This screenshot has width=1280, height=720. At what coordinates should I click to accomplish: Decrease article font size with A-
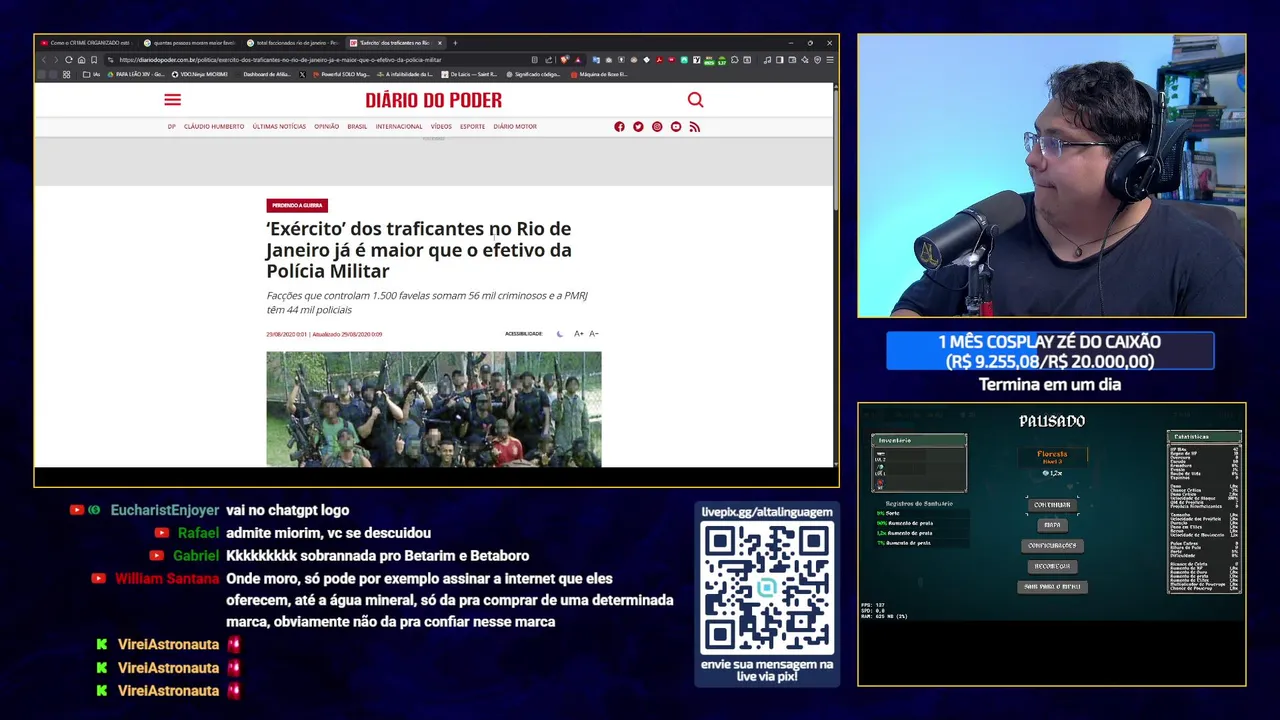point(593,334)
